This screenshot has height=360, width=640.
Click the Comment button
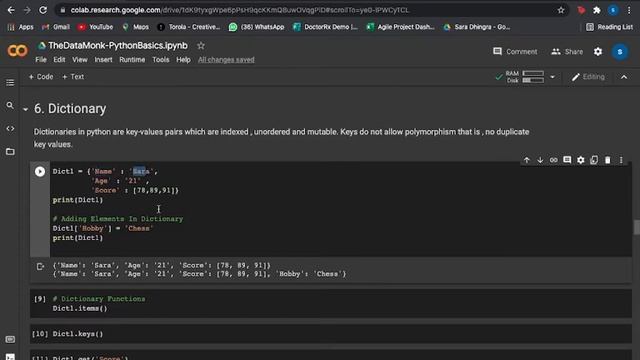(x=515, y=51)
